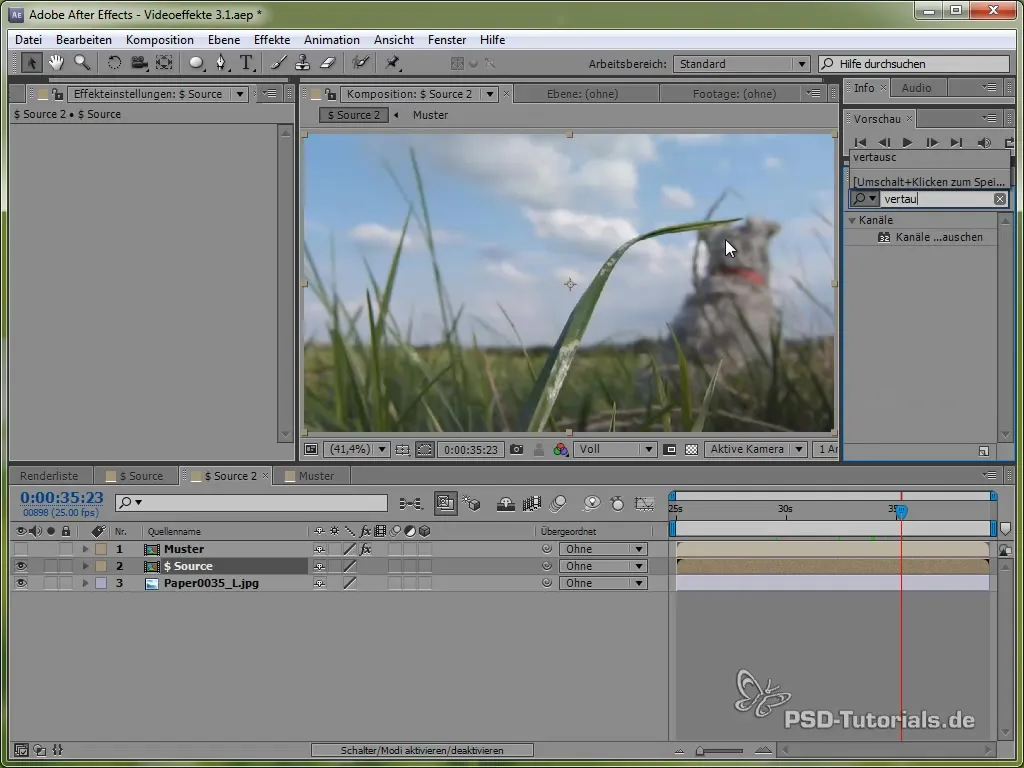This screenshot has width=1024, height=768.
Task: Select the Zoom magnifier tool
Action: pyautogui.click(x=82, y=63)
